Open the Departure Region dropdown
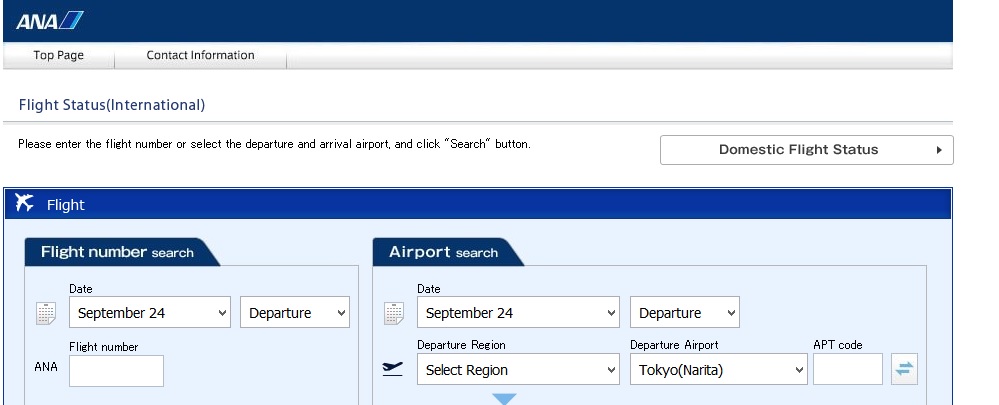Screen dimensions: 999x405 tap(518, 370)
